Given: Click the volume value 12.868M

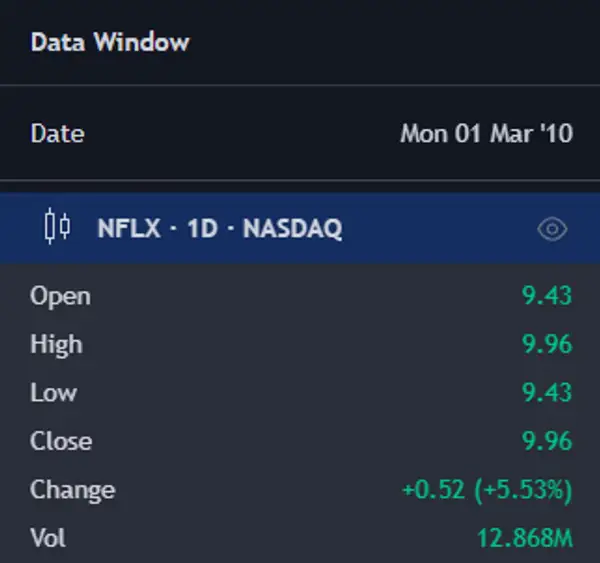Looking at the screenshot, I should point(525,538).
